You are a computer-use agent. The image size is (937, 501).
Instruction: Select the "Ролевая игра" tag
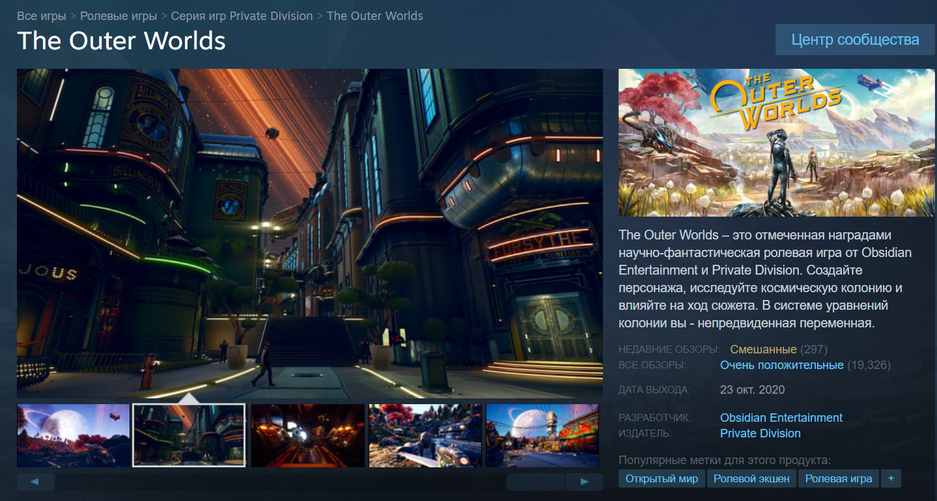point(838,478)
